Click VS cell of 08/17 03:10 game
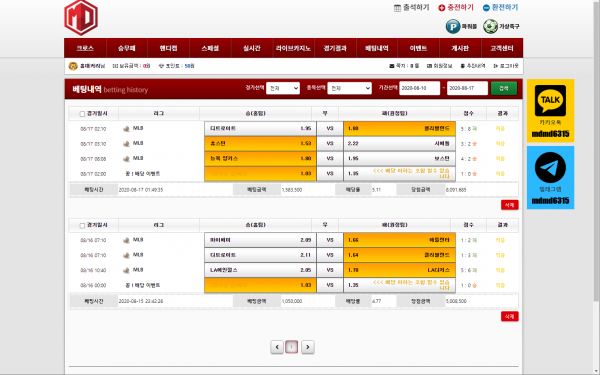Screen dimensions: 600x375 click(x=330, y=143)
